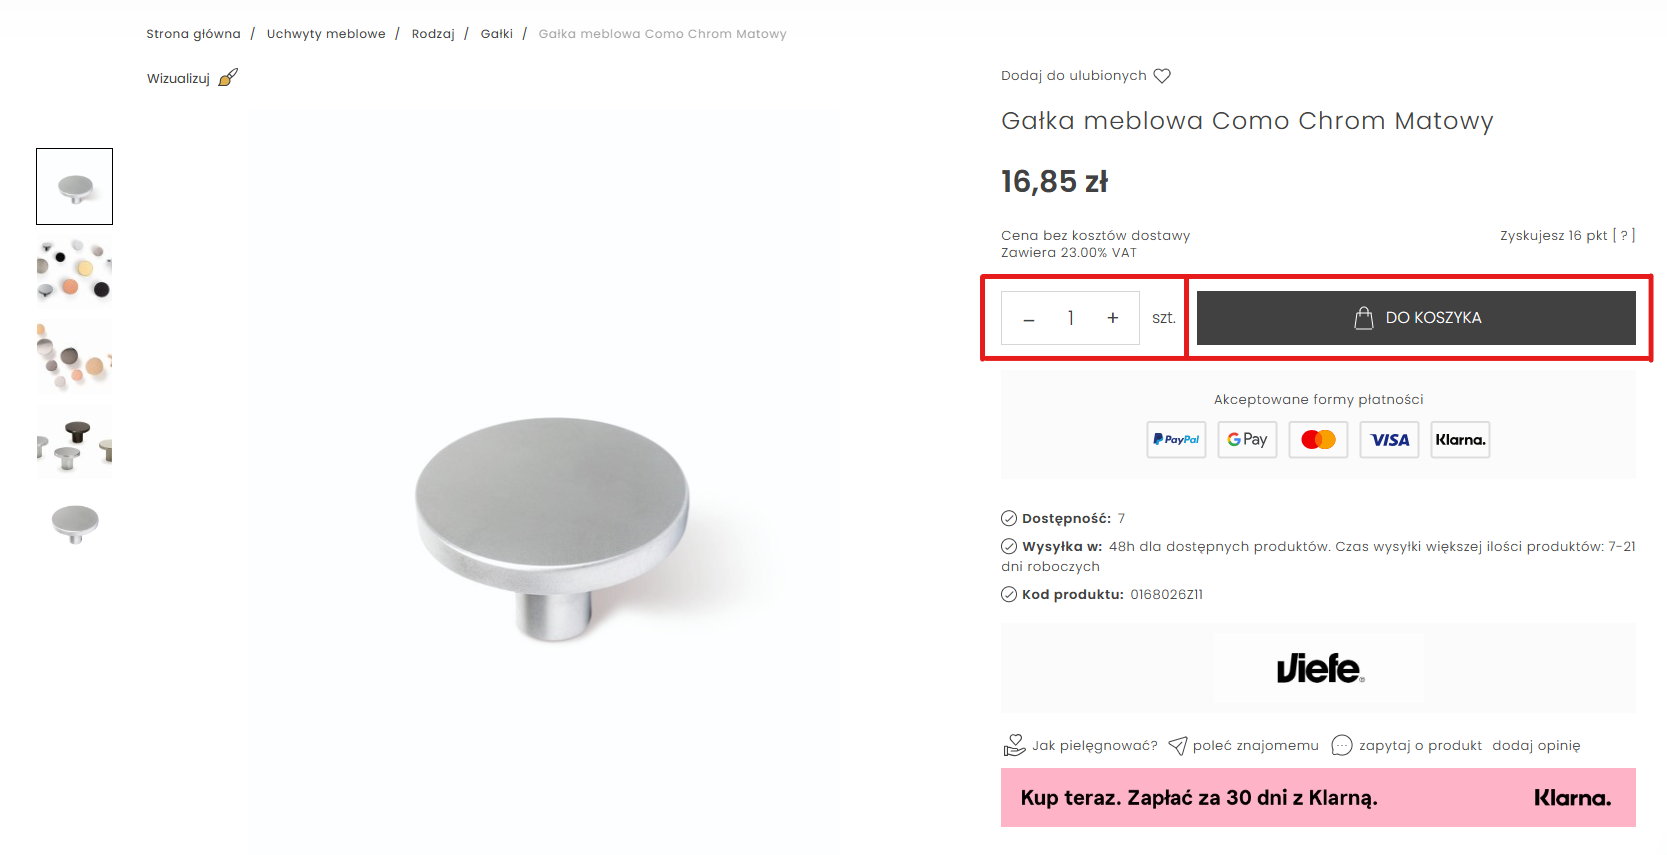Open the Viefe brand logo
Screen dimensions: 1667x855
click(x=1319, y=668)
